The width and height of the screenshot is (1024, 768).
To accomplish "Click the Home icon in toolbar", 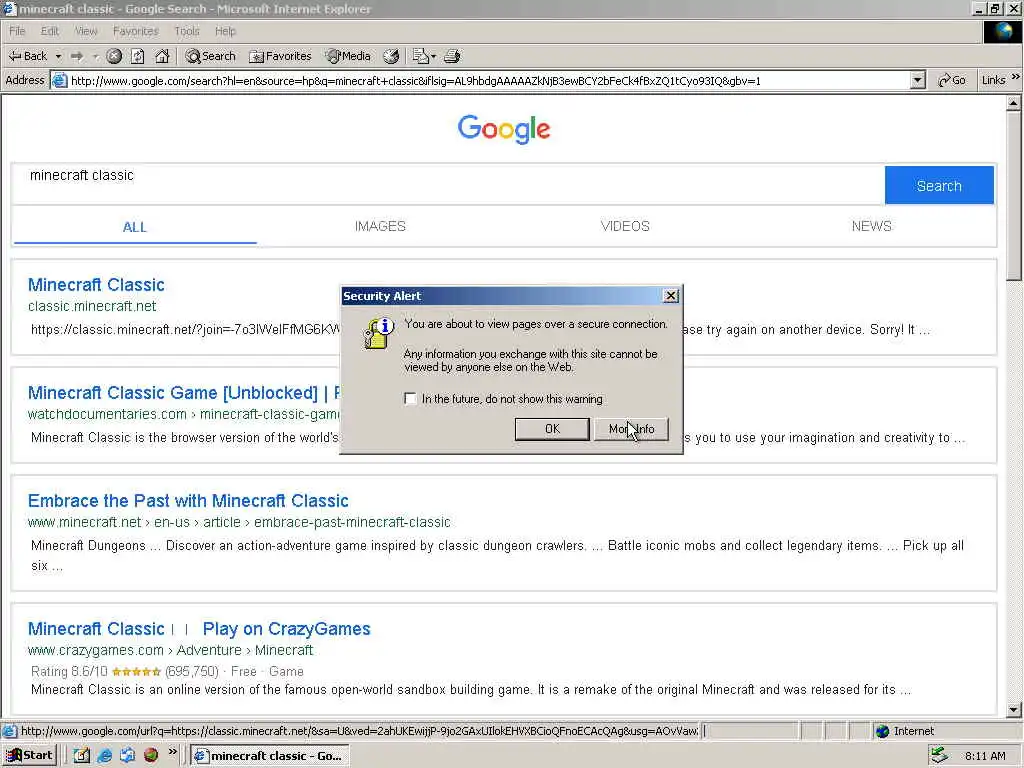I will click(x=162, y=57).
